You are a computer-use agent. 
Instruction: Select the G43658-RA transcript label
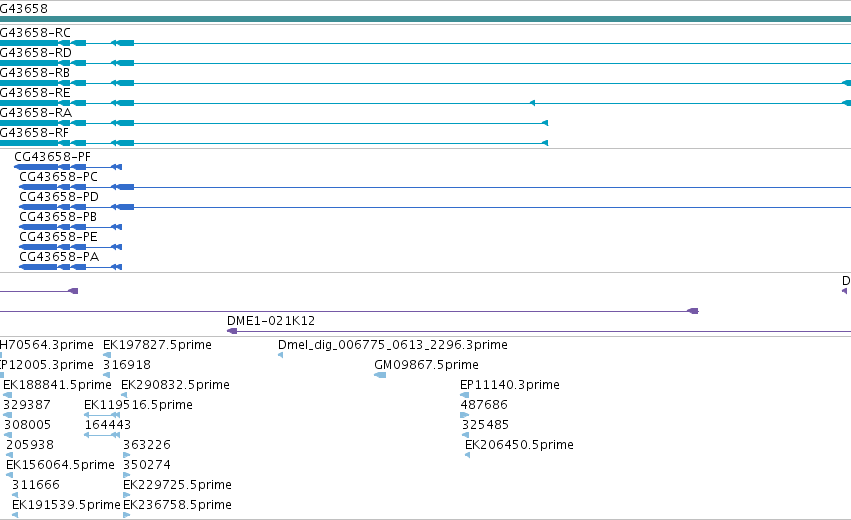36,113
